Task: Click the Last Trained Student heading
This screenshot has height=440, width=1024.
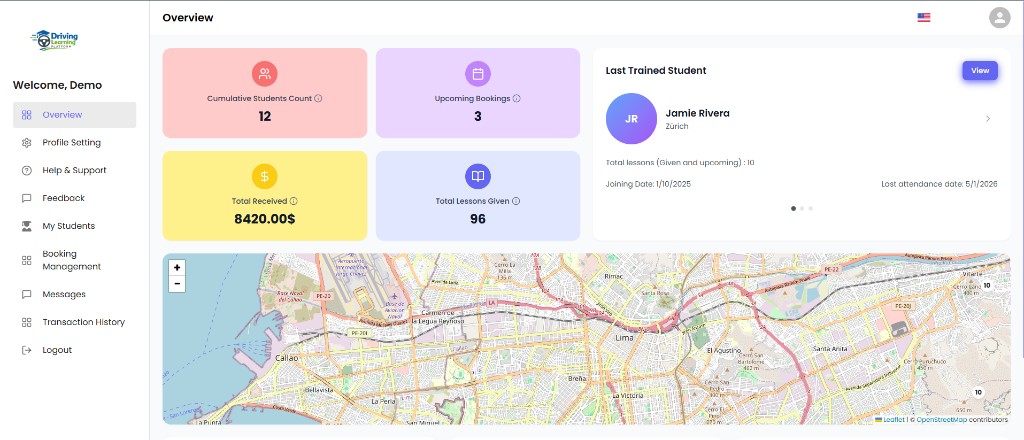Action: [656, 71]
